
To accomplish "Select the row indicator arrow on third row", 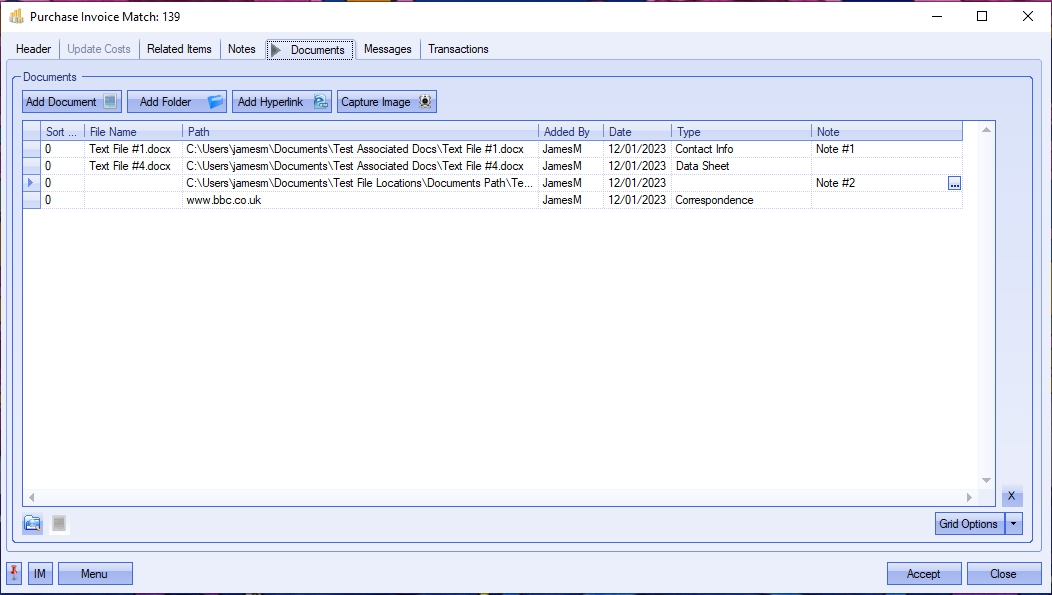I will (x=31, y=183).
